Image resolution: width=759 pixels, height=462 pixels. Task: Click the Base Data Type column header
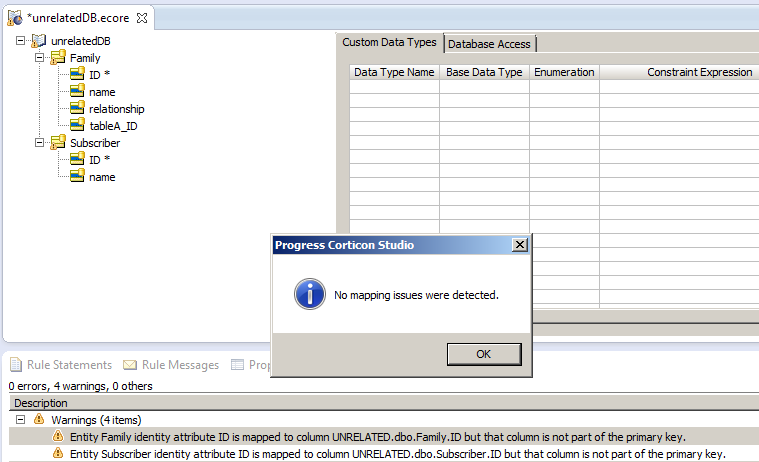[x=484, y=72]
